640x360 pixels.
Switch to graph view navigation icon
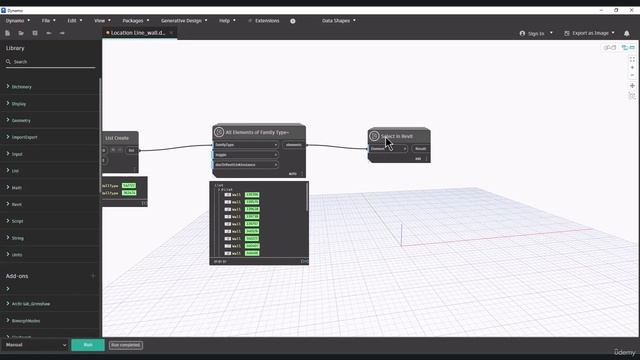click(x=628, y=48)
